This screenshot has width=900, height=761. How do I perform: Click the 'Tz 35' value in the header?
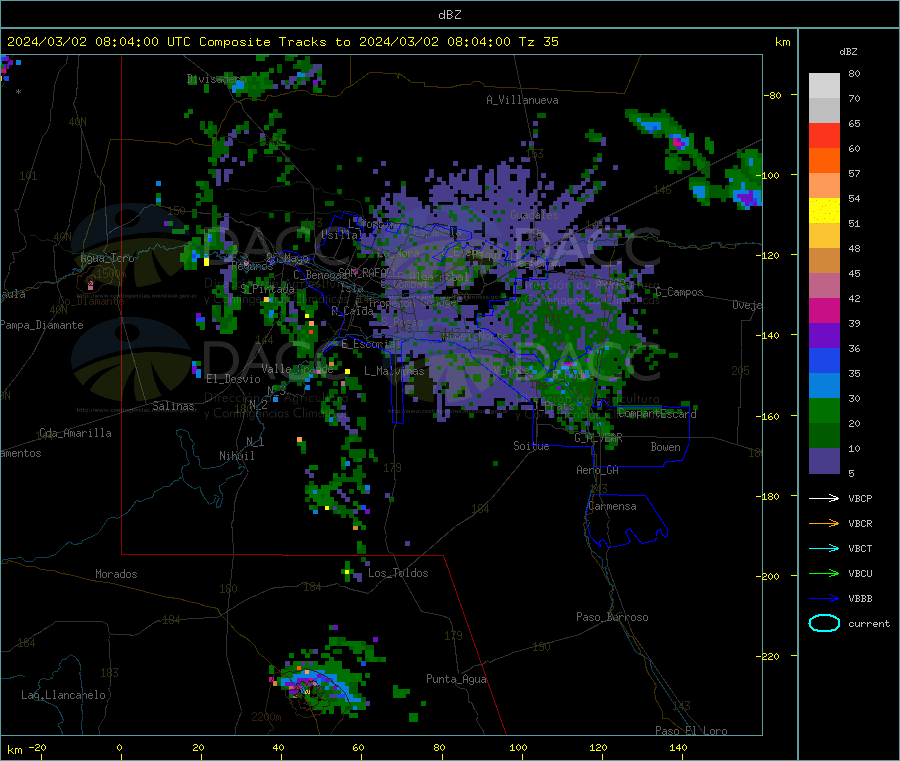(x=538, y=41)
